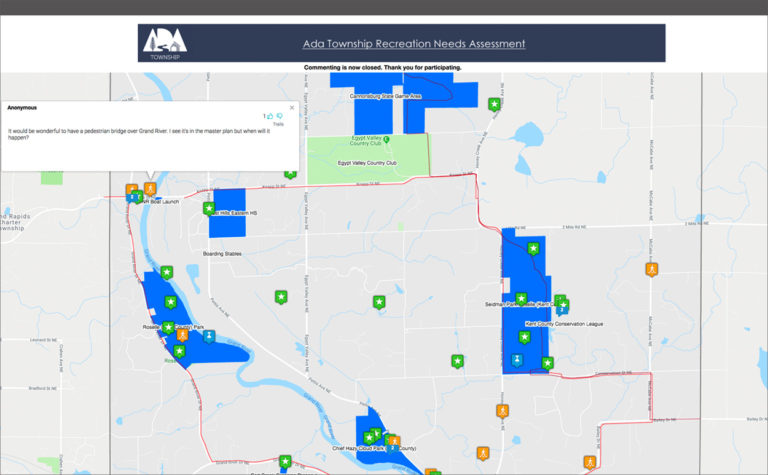Click the blue marker inside Seidman Park
Screen dimensions: 768x475
516,359
